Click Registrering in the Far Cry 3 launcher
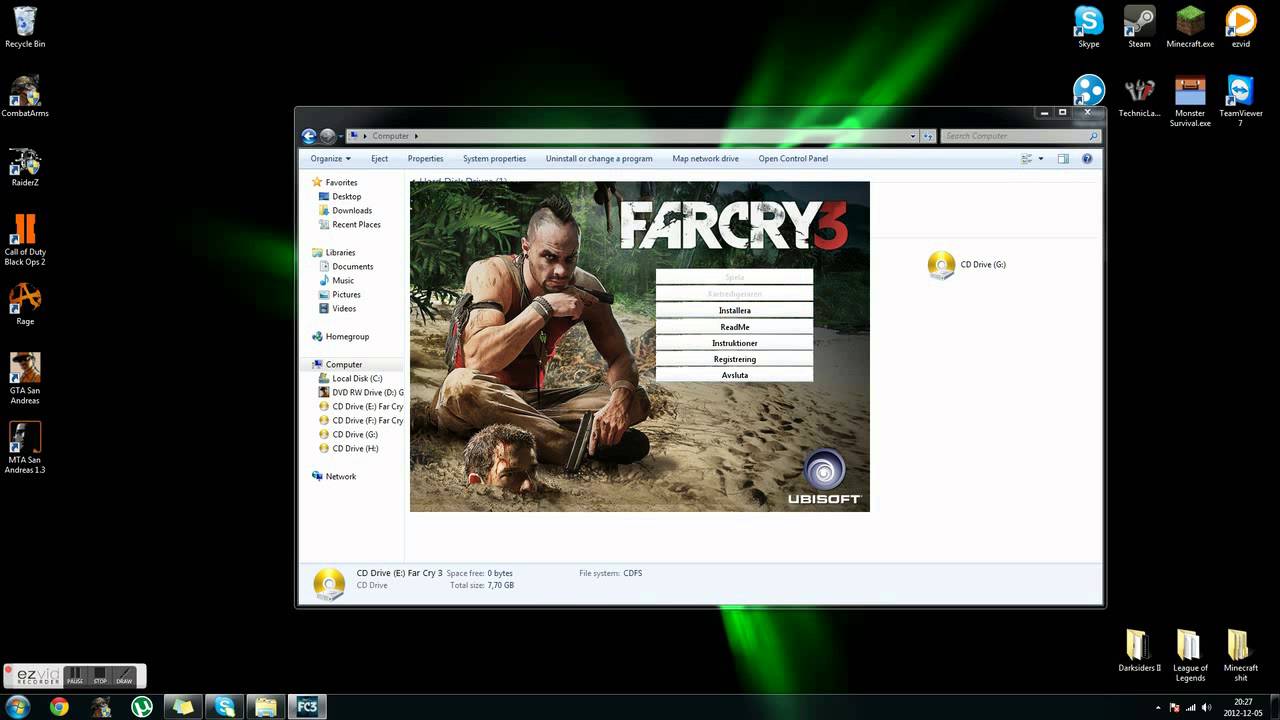This screenshot has width=1280, height=720. 734,359
